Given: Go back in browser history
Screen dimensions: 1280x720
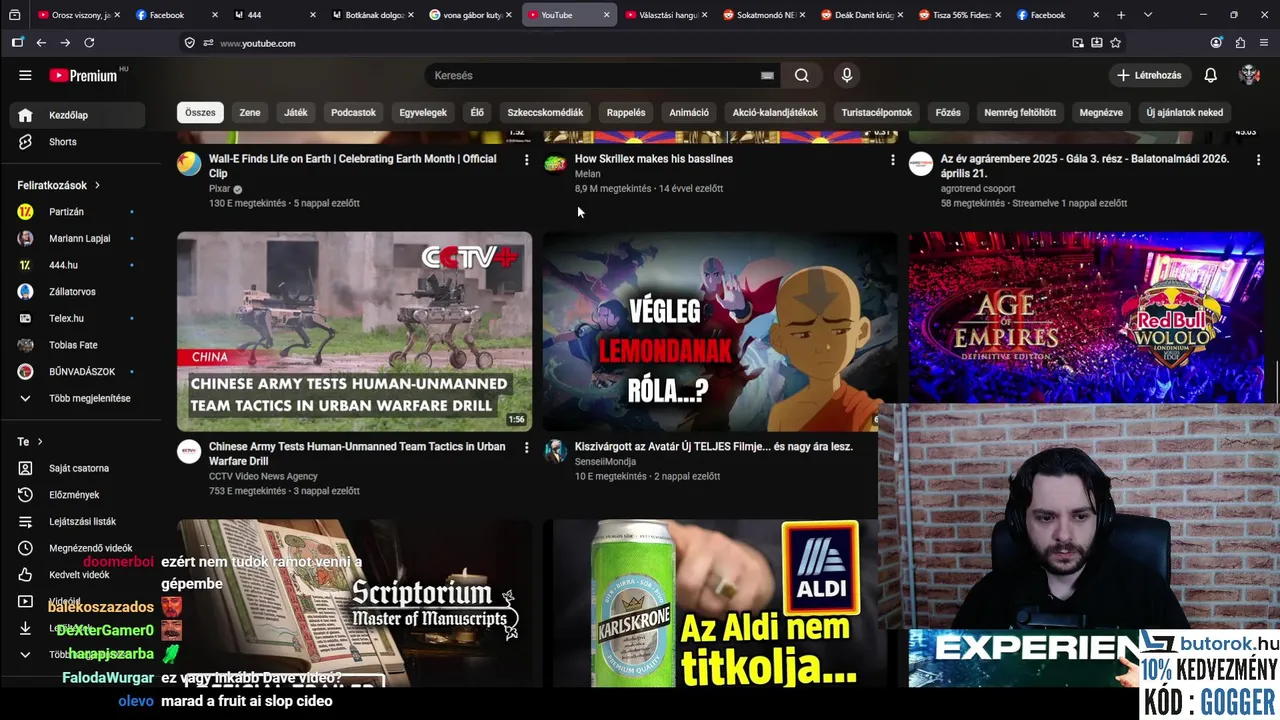Looking at the screenshot, I should click(41, 43).
